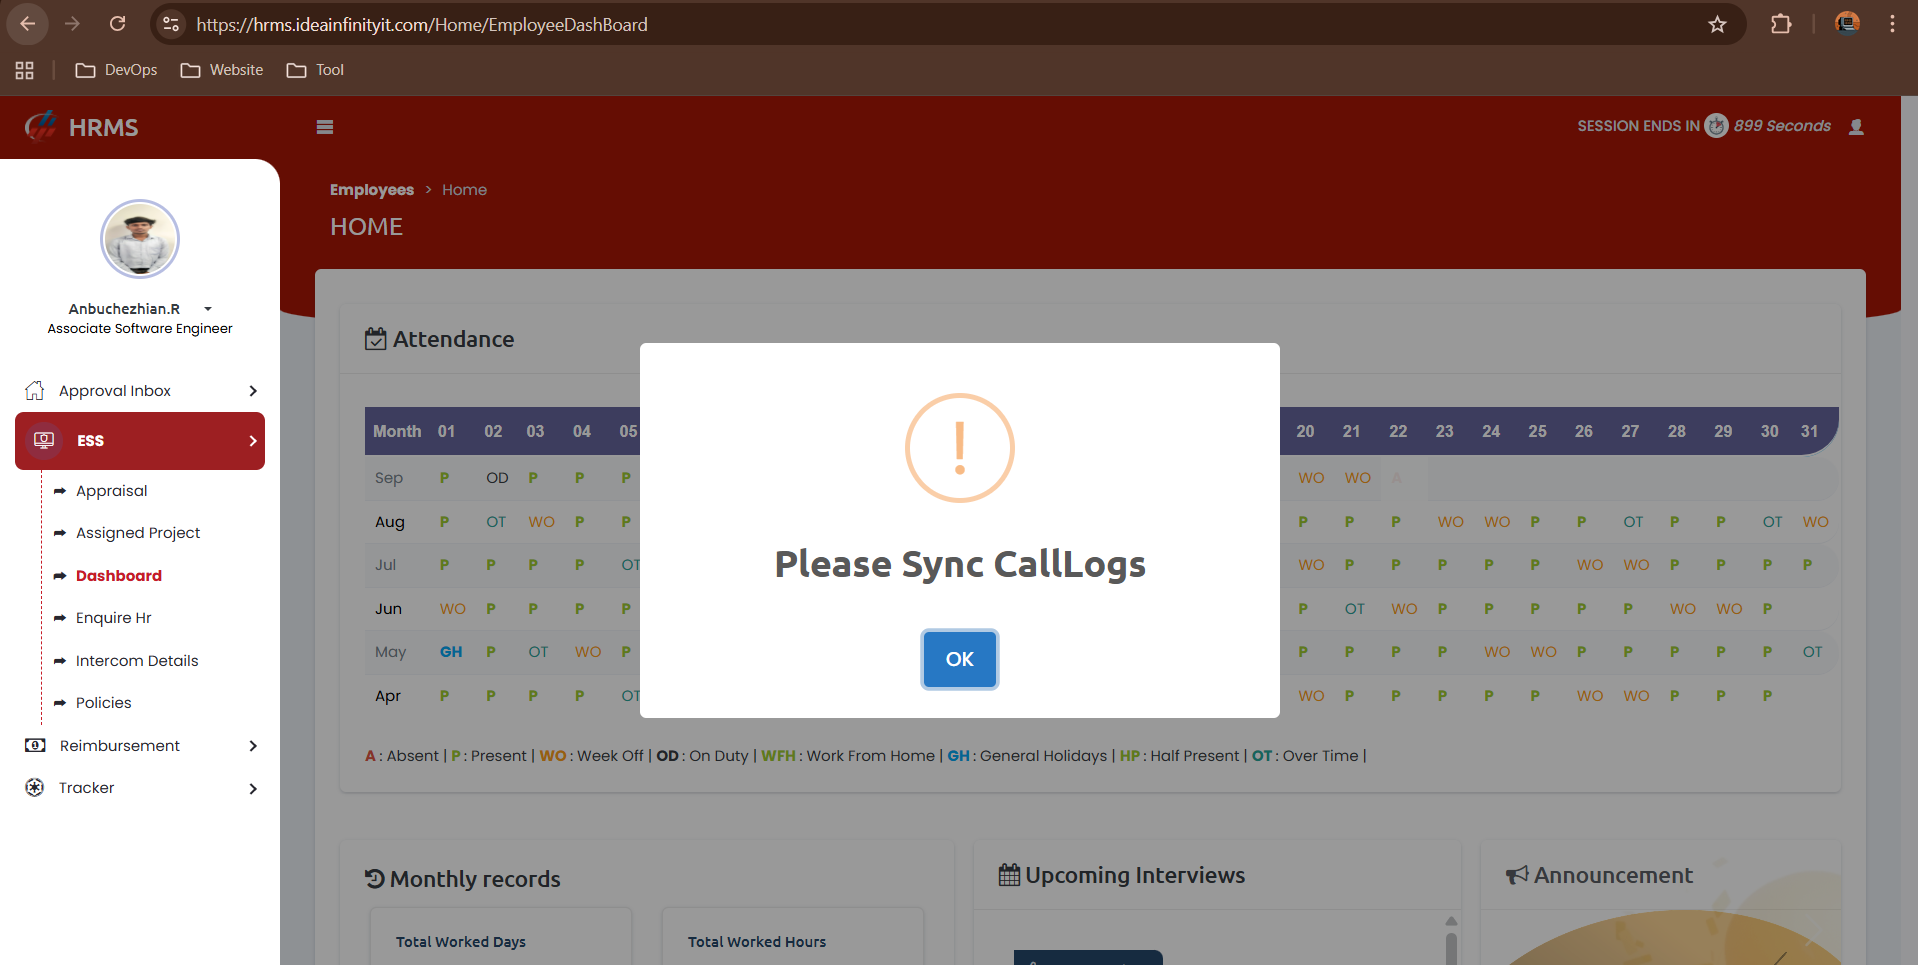The height and width of the screenshot is (965, 1918).
Task: Click the OD cell in the Sep row
Action: 497,478
